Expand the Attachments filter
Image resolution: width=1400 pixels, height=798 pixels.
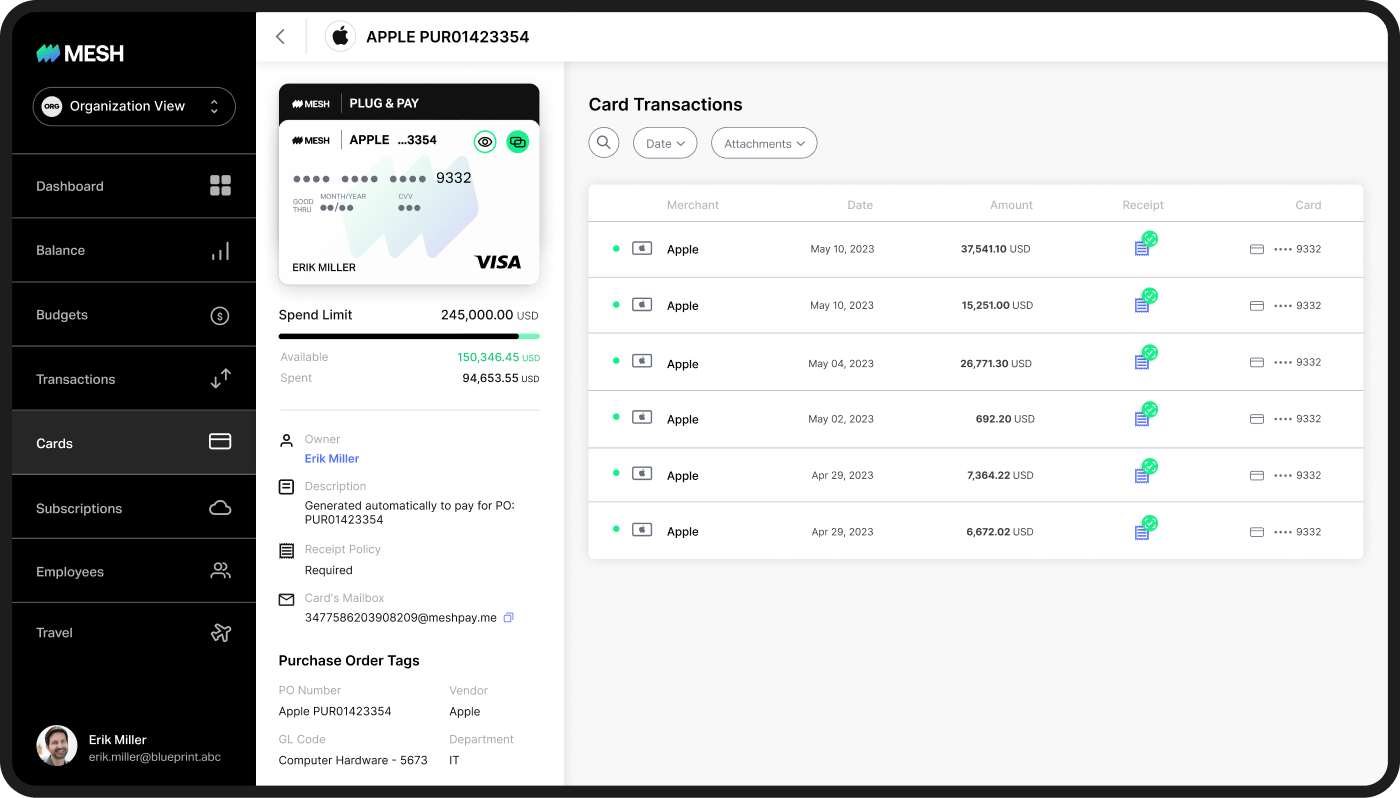763,142
